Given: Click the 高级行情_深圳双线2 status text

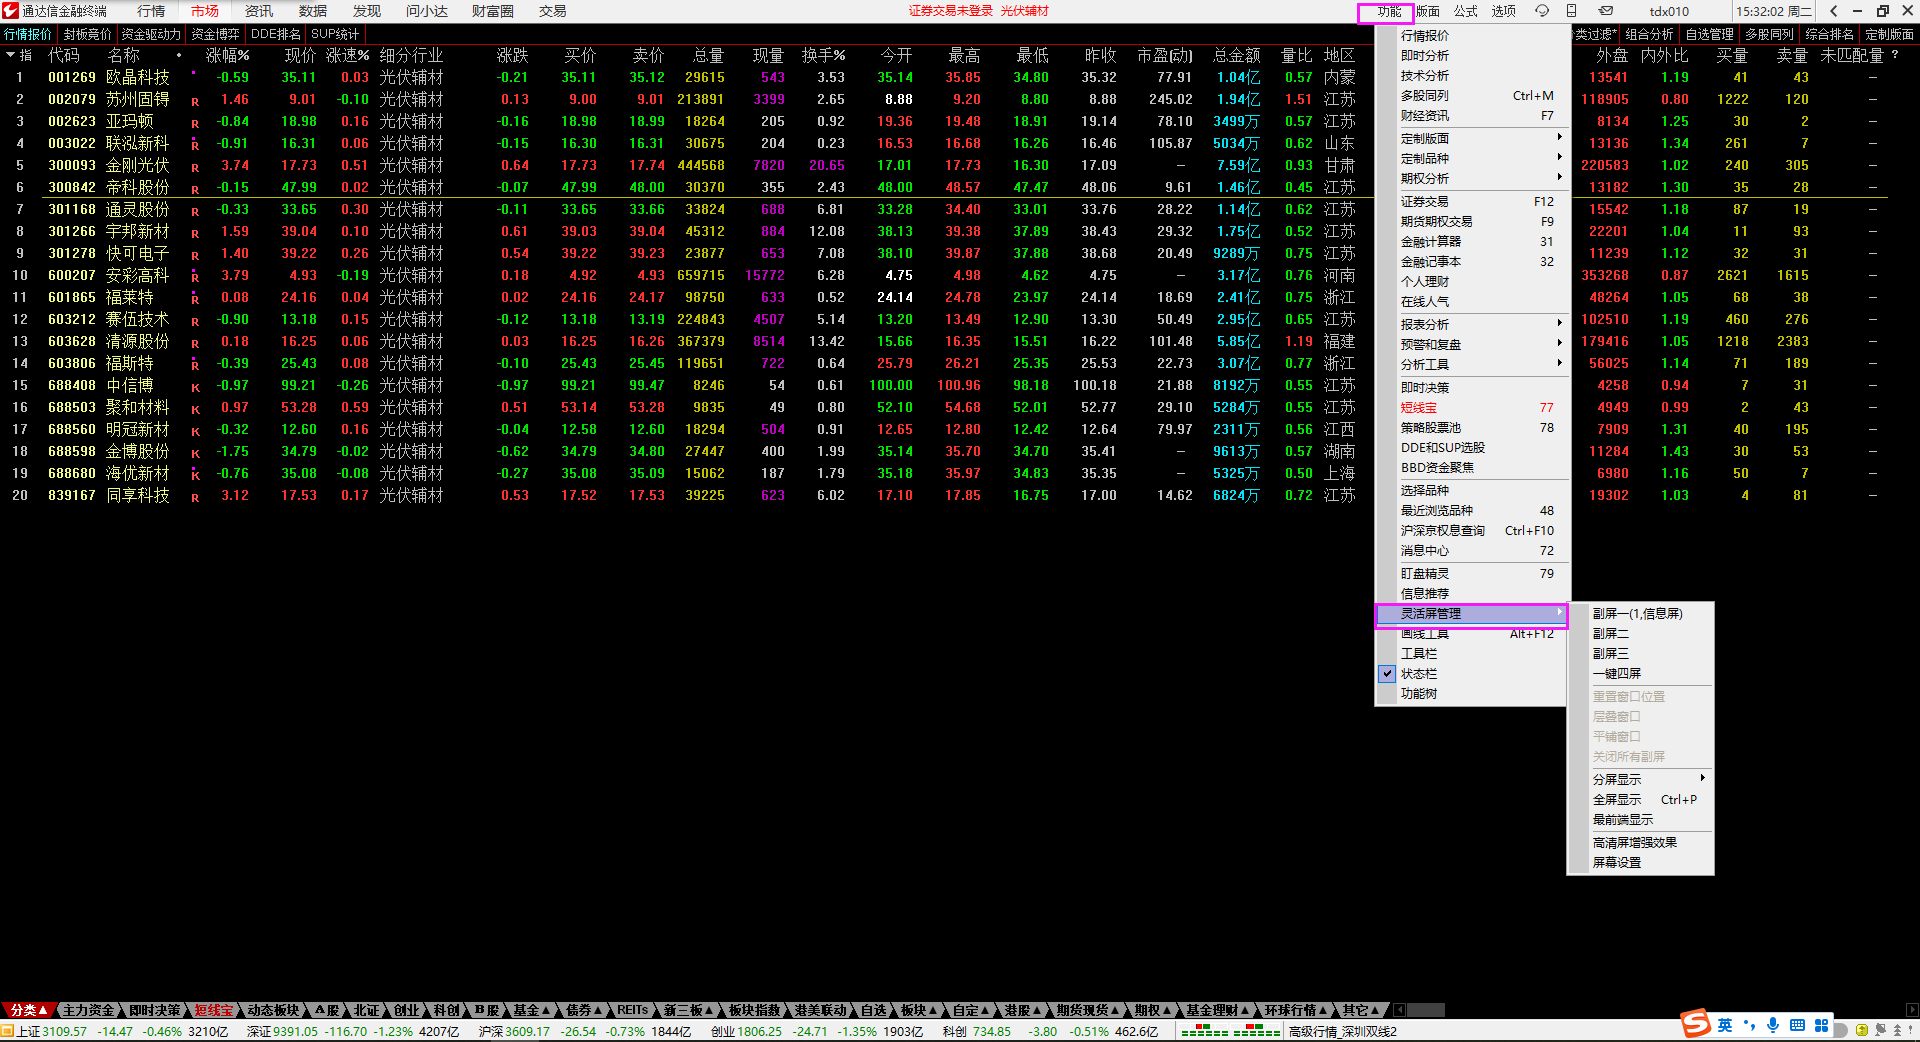Looking at the screenshot, I should tap(1343, 1031).
